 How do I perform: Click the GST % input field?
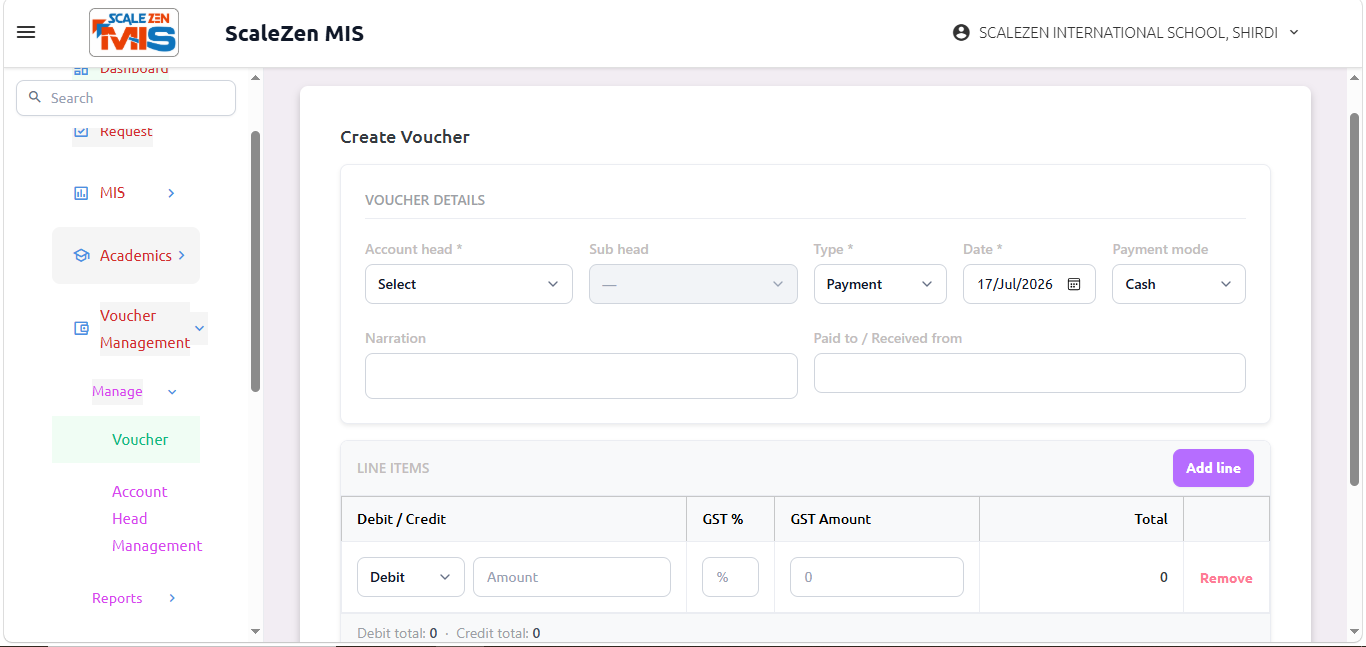click(730, 577)
